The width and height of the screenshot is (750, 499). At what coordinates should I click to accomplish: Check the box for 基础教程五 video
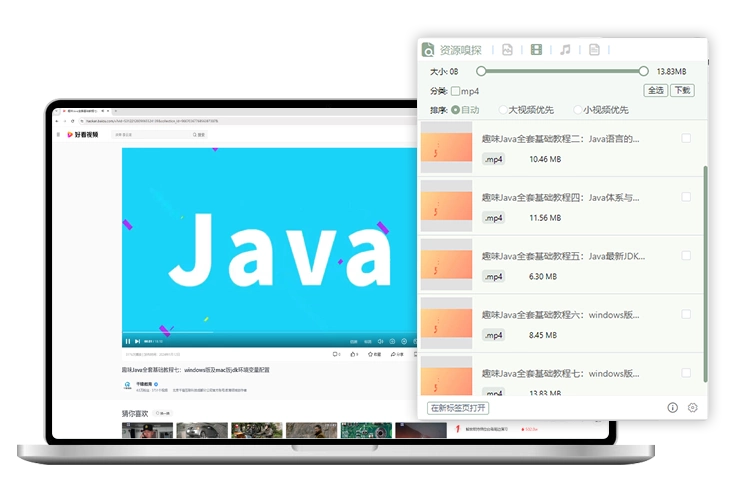click(686, 255)
